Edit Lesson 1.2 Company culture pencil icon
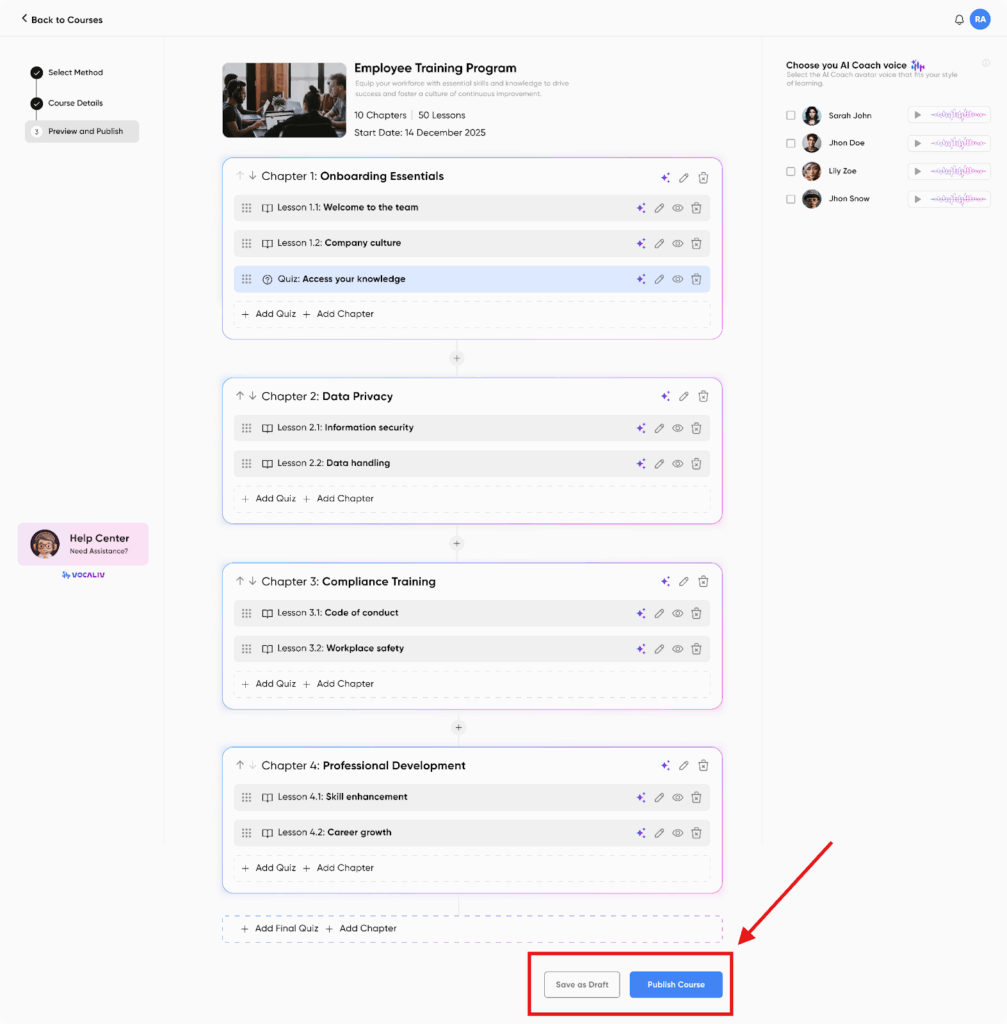The height and width of the screenshot is (1024, 1007). 659,244
